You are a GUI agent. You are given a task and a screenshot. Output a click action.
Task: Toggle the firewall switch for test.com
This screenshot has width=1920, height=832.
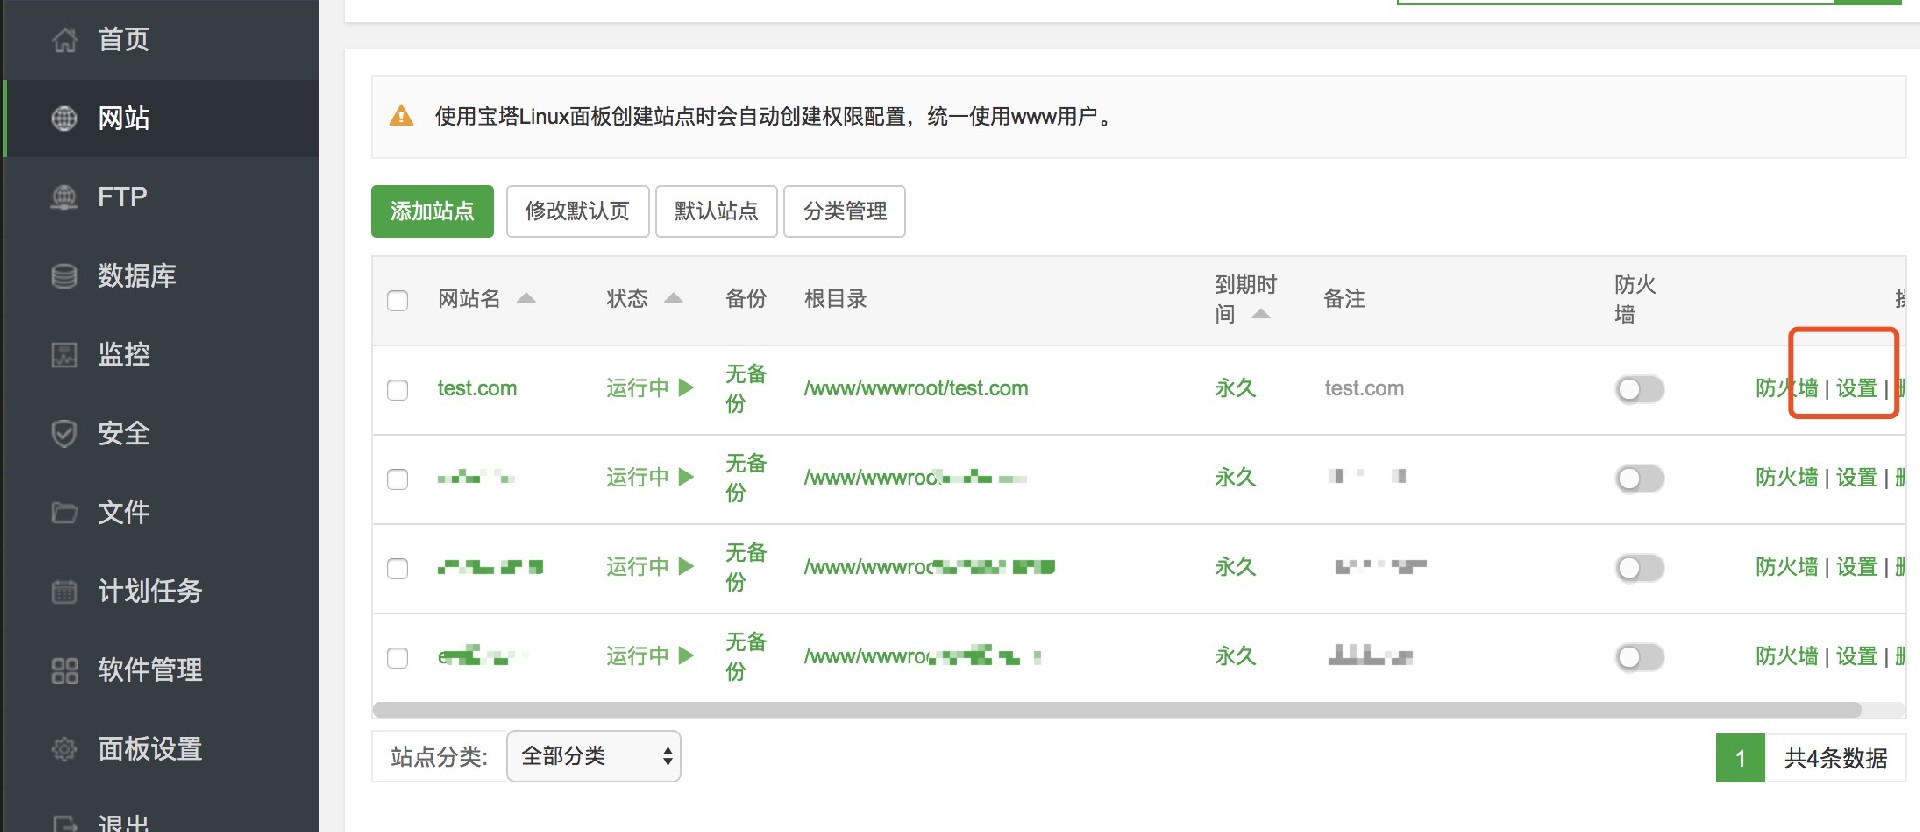pyautogui.click(x=1639, y=389)
